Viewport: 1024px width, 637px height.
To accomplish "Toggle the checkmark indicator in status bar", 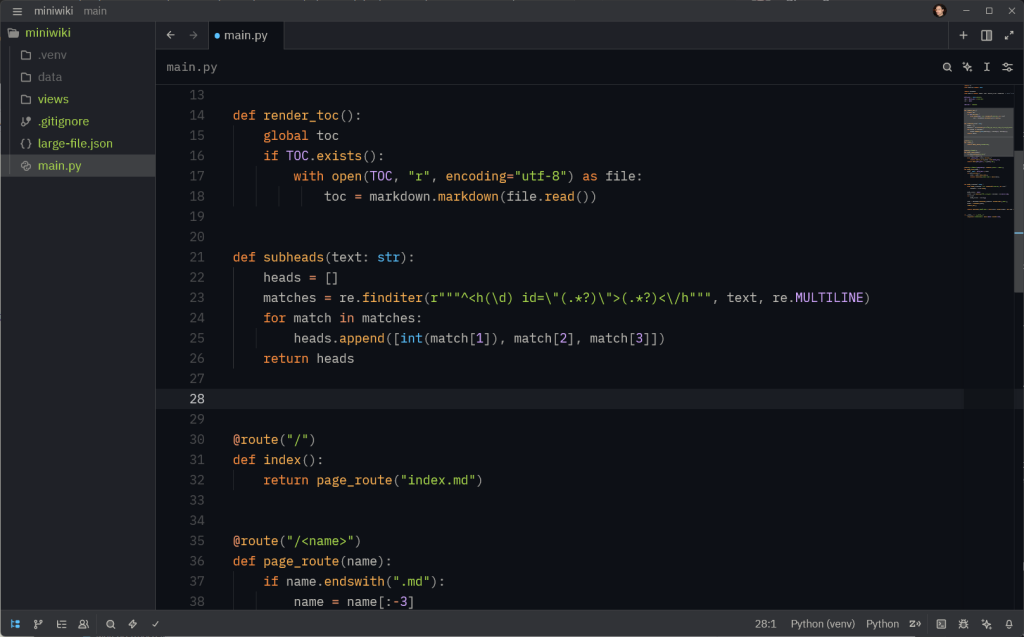I will point(154,623).
